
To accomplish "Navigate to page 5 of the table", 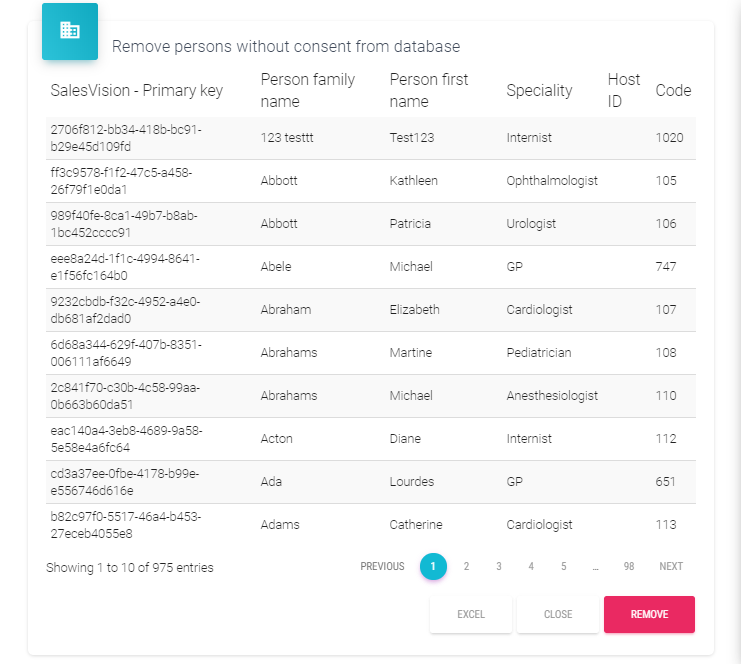I will [563, 566].
